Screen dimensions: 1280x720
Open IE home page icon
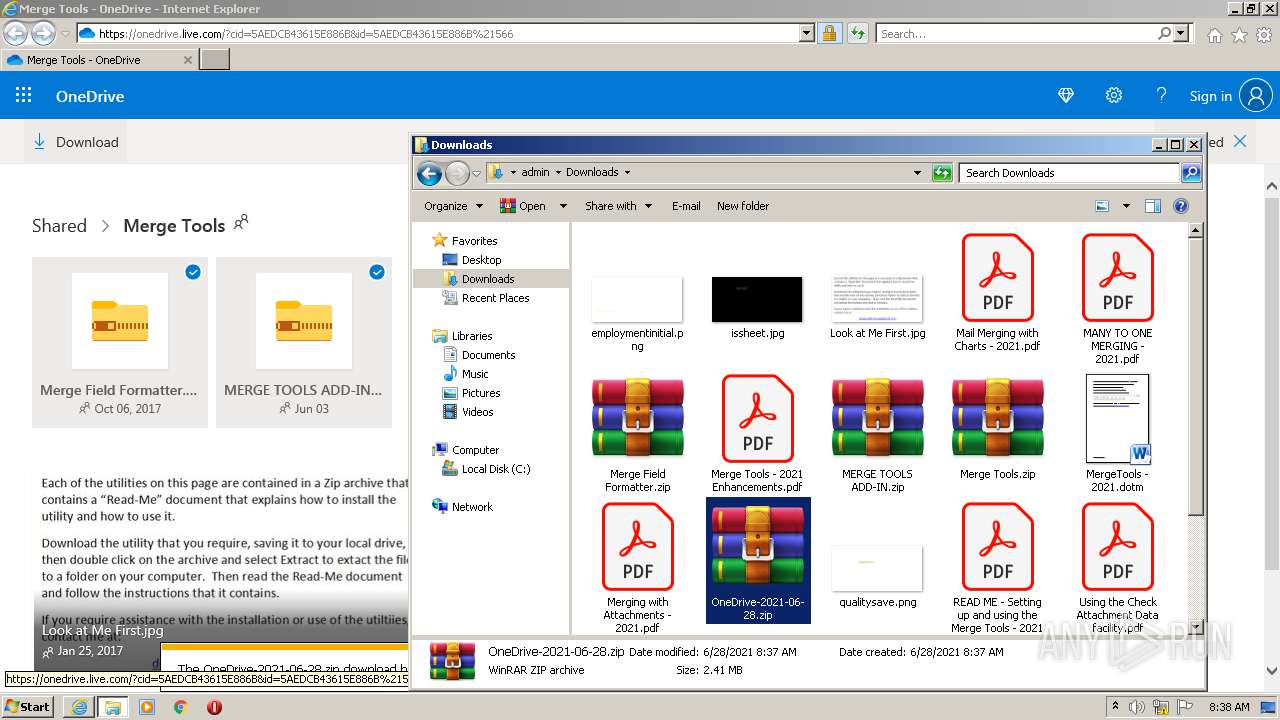tap(1214, 35)
